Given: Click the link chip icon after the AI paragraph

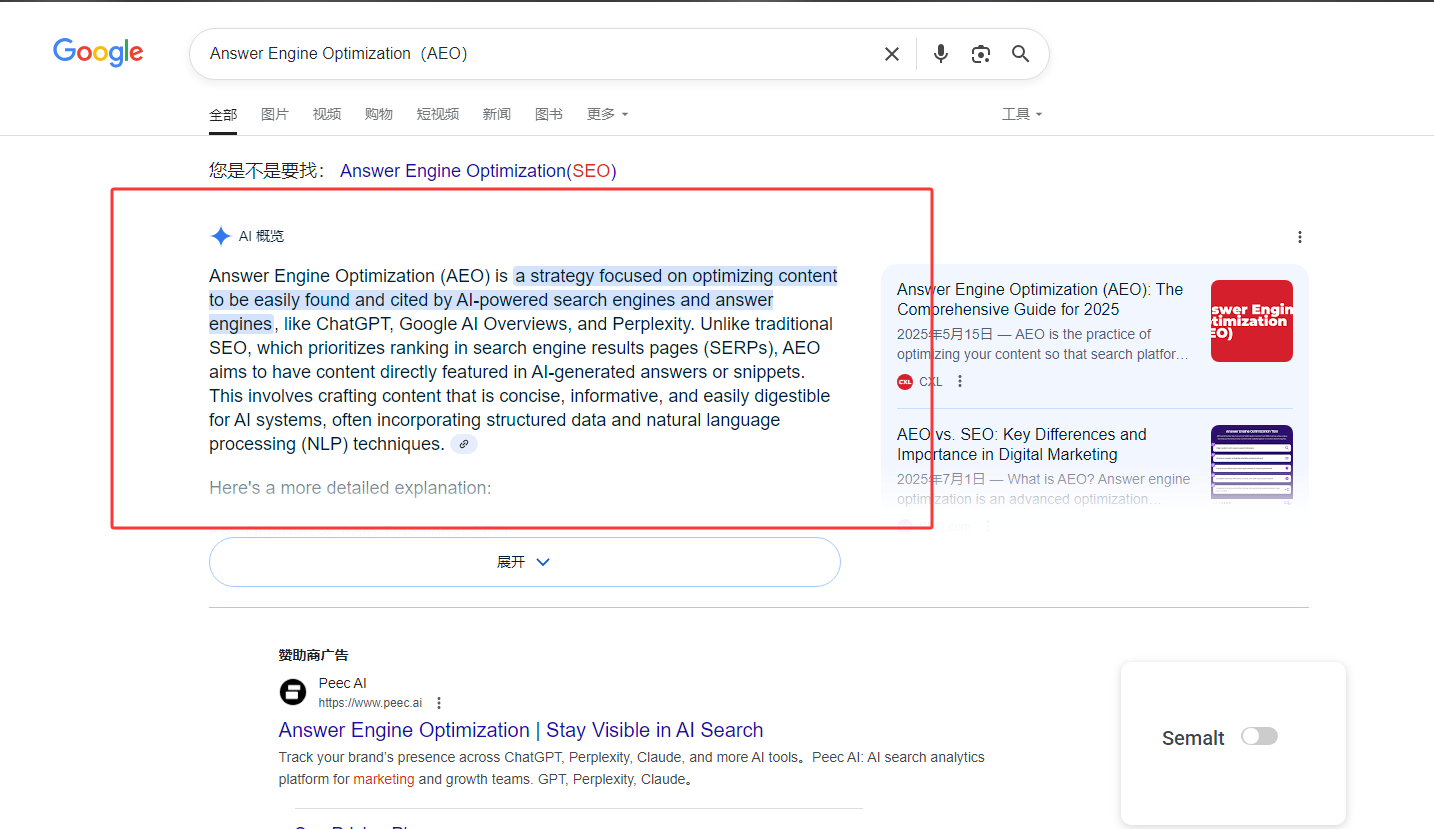Looking at the screenshot, I should click(464, 444).
